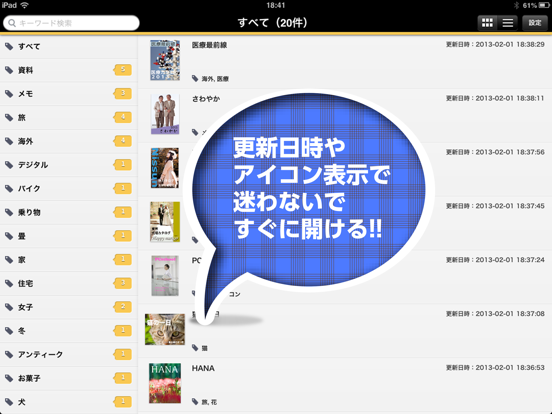Select the メモ tag
The height and width of the screenshot is (414, 552).
[69, 94]
